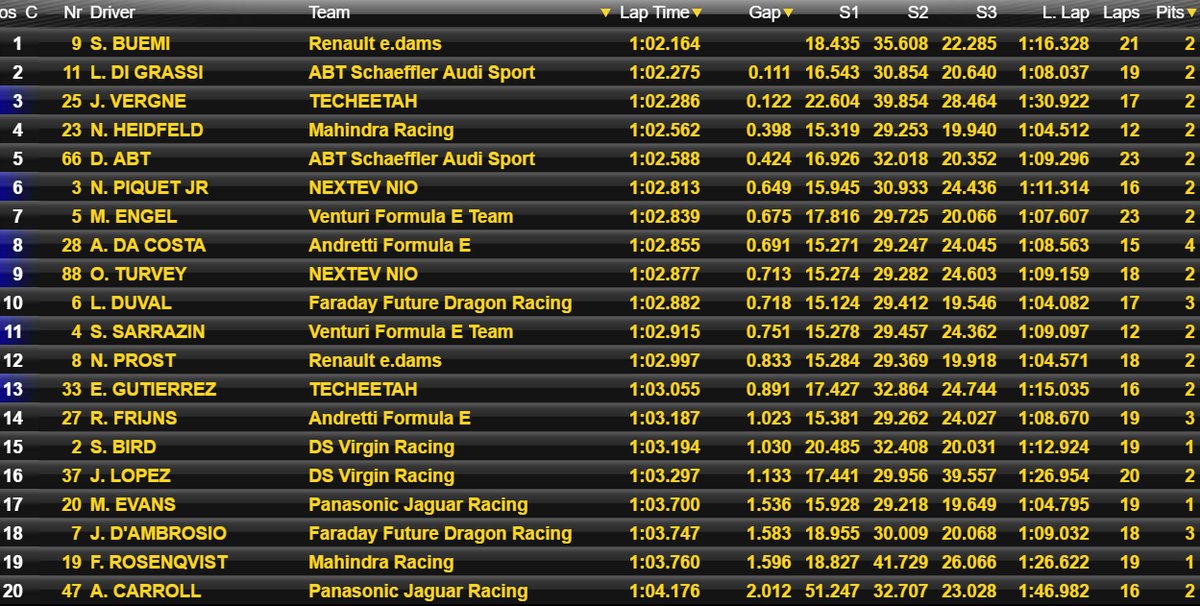This screenshot has width=1200, height=606.
Task: Select driver S. BUEMI
Action: click(131, 44)
